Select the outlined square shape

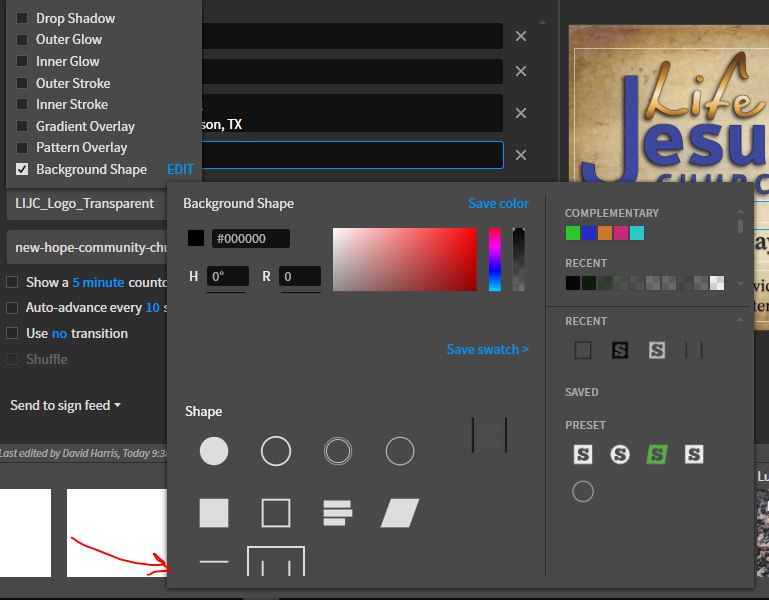(x=276, y=513)
